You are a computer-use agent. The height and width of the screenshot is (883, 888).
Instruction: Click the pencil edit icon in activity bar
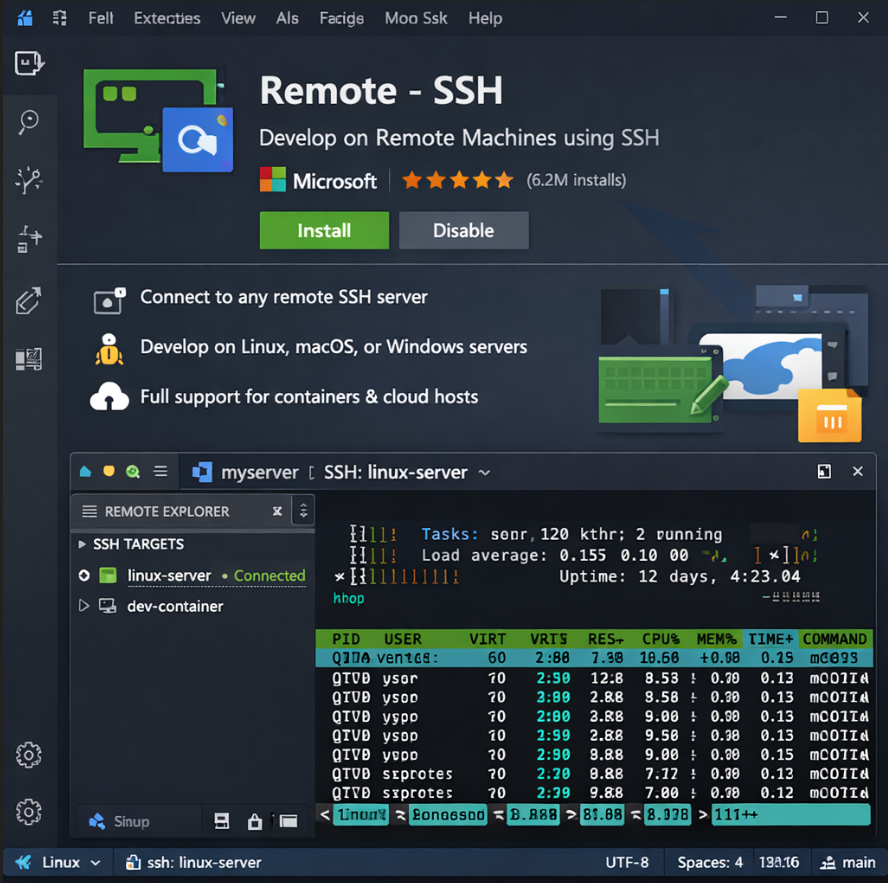point(29,300)
